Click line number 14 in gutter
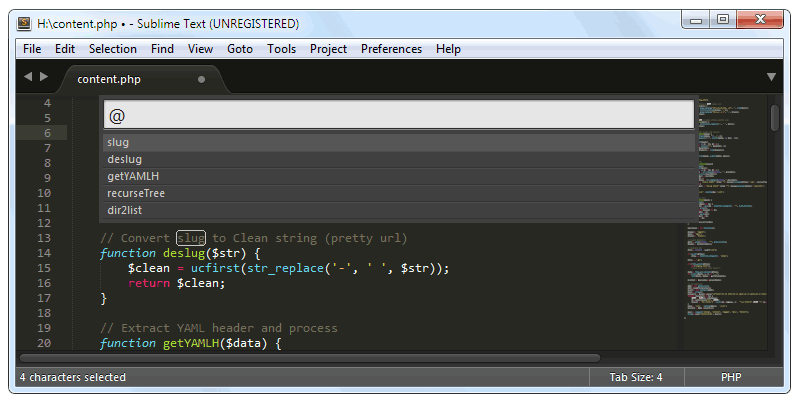The width and height of the screenshot is (800, 400). 44,253
